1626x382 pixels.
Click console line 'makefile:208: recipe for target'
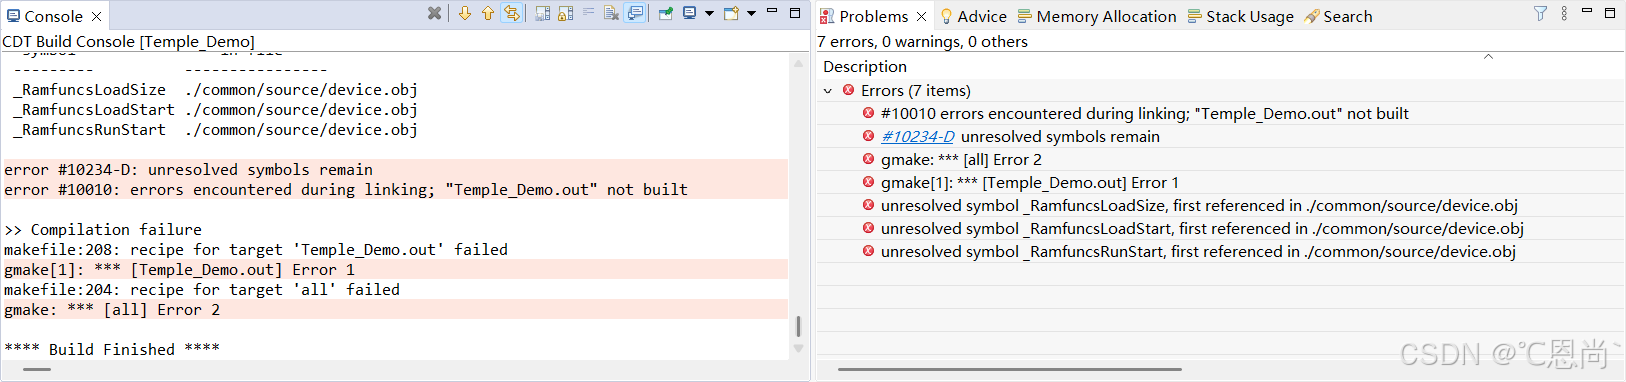pos(256,250)
